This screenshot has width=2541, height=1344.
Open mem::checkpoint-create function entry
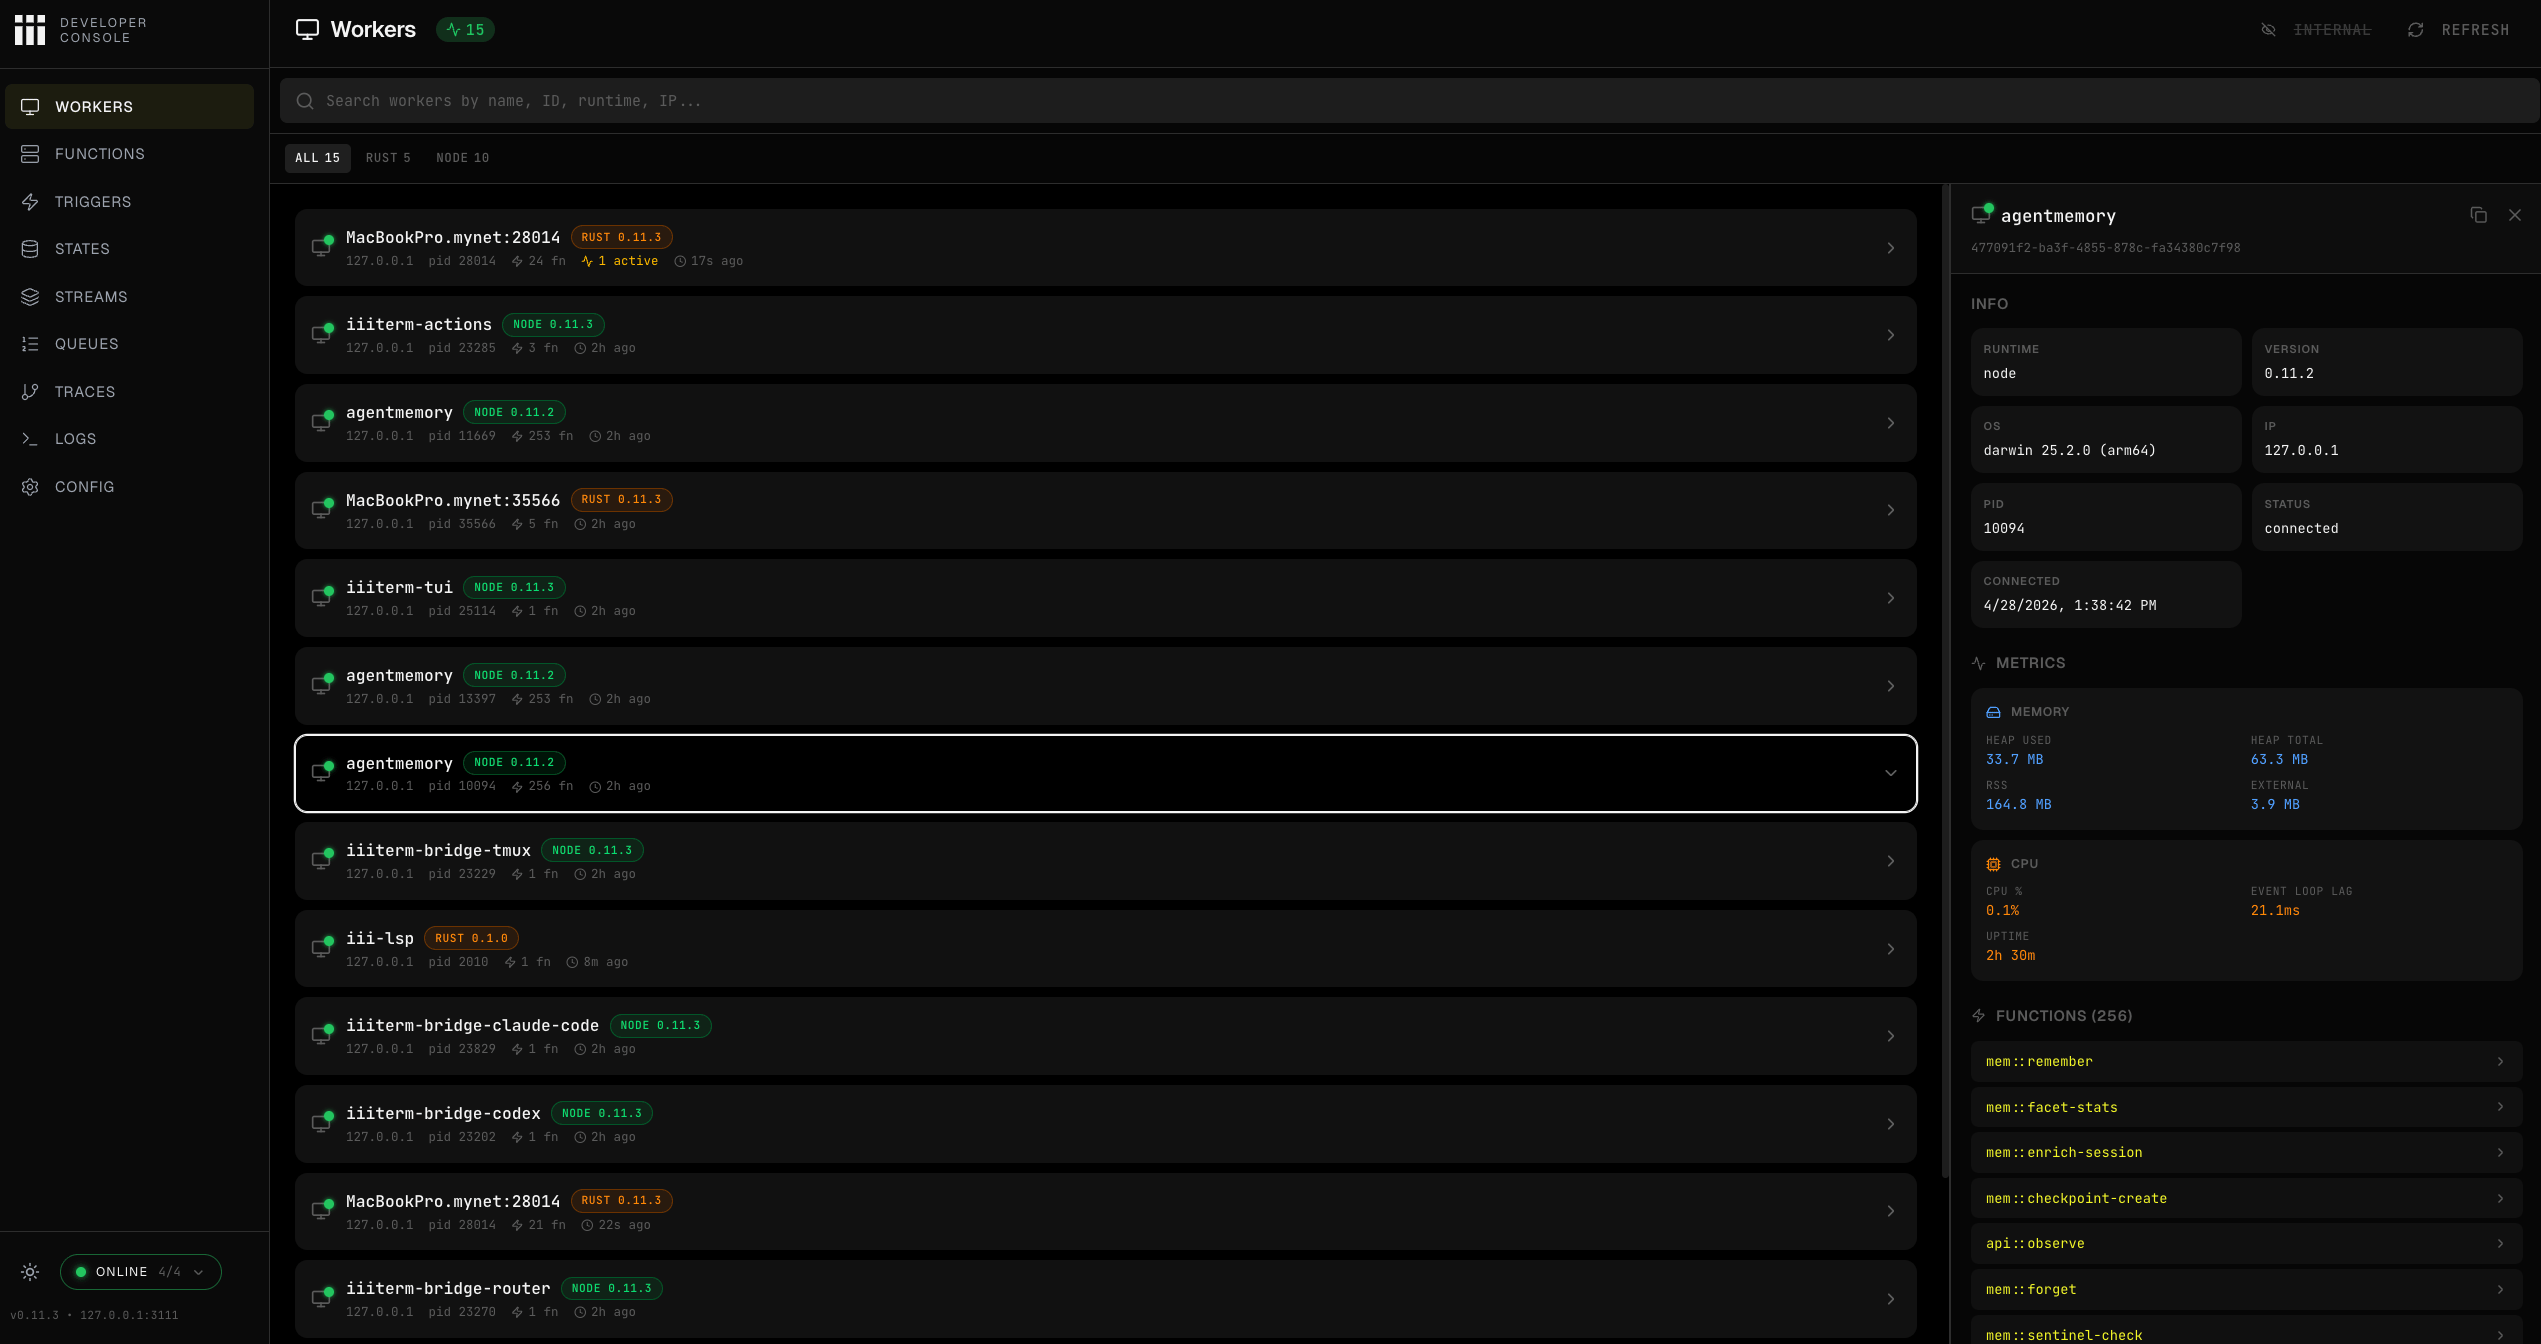pos(2246,1199)
